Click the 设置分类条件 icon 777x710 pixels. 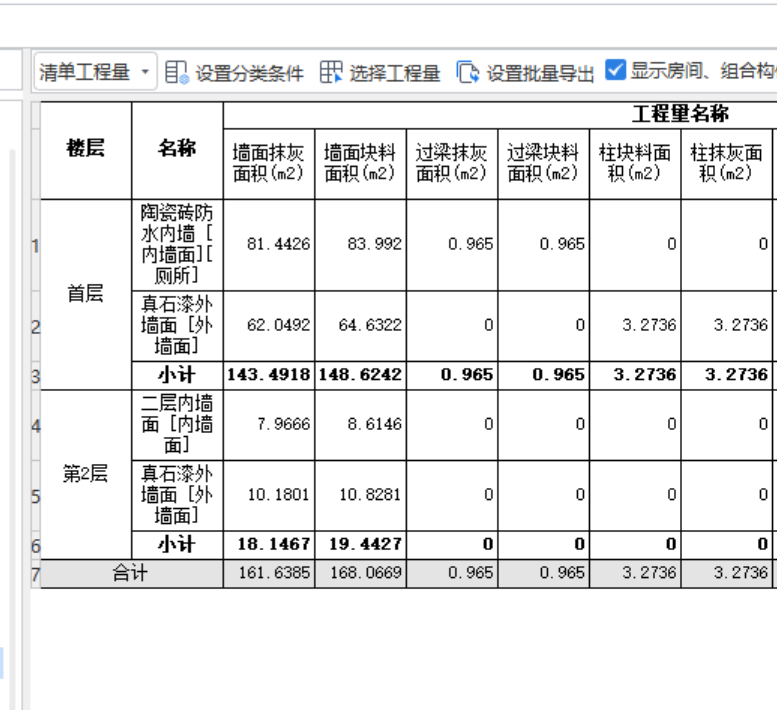coord(176,72)
